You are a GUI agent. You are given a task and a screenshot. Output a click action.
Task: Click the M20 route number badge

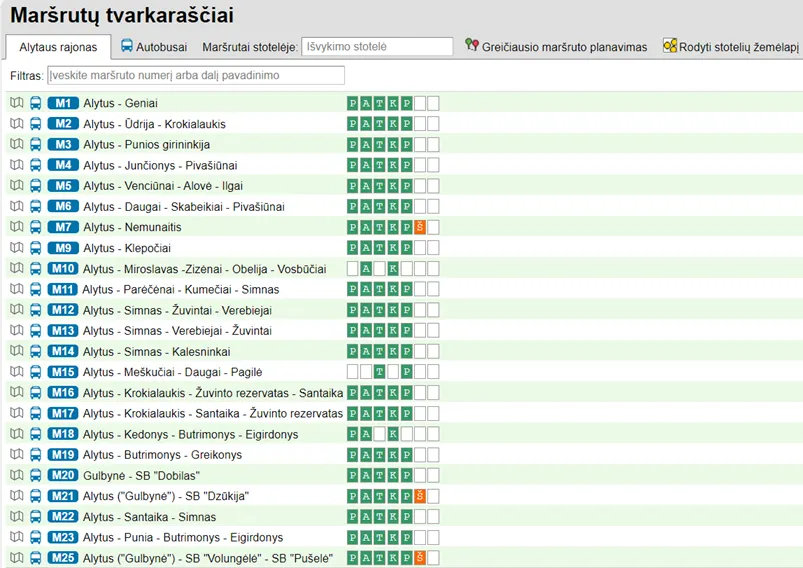[x=63, y=475]
